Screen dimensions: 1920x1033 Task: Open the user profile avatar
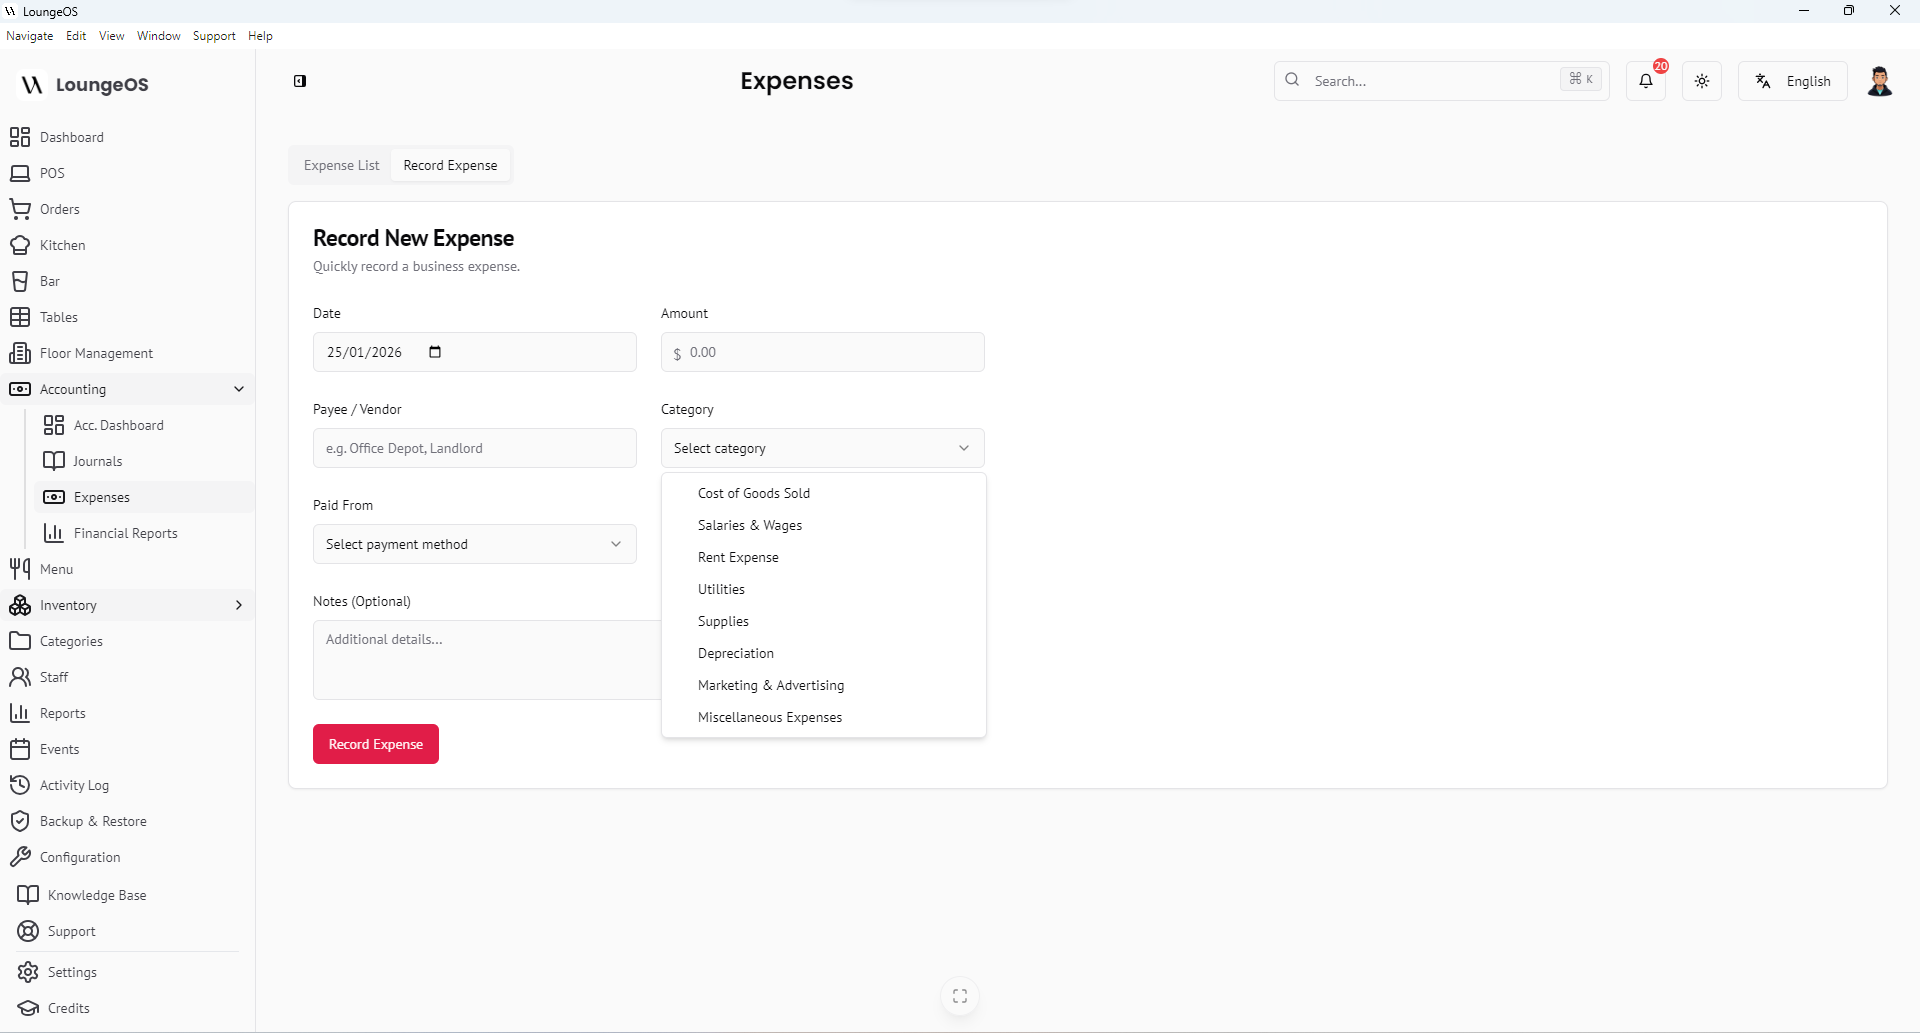[1879, 81]
